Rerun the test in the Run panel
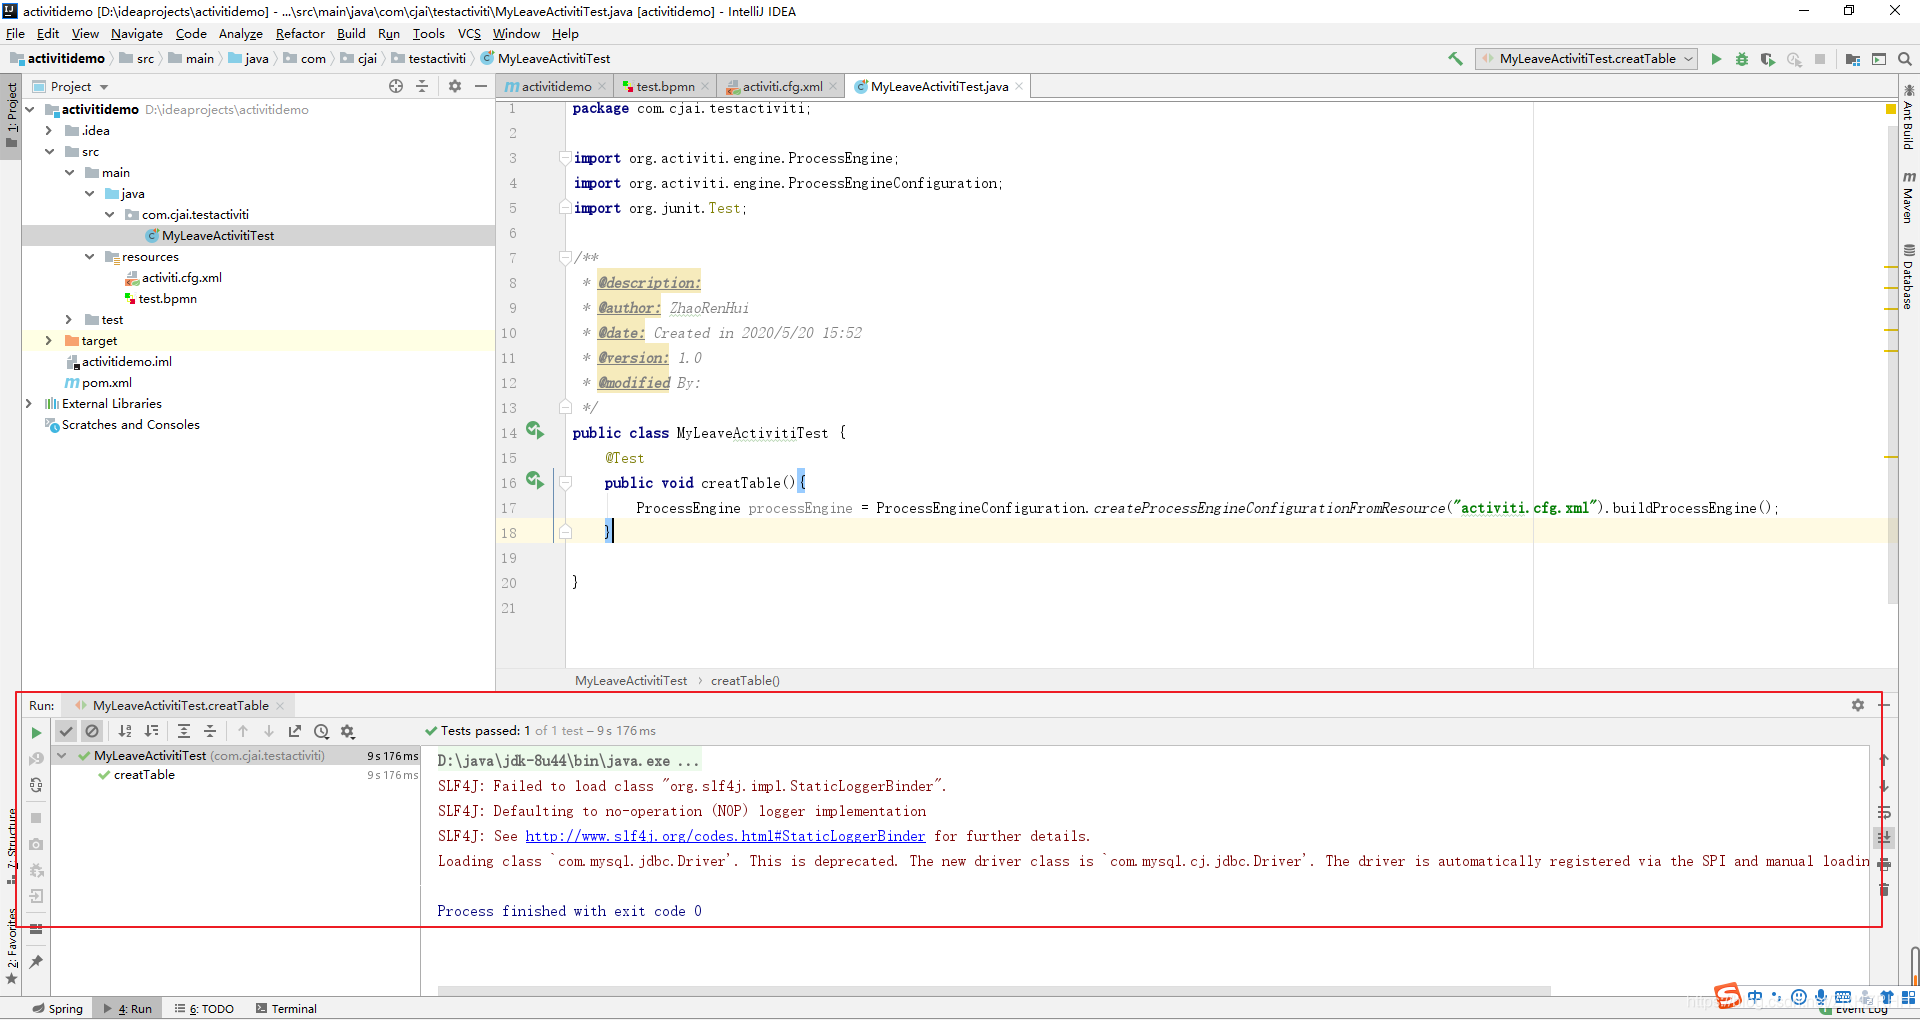1920x1020 pixels. coord(36,733)
